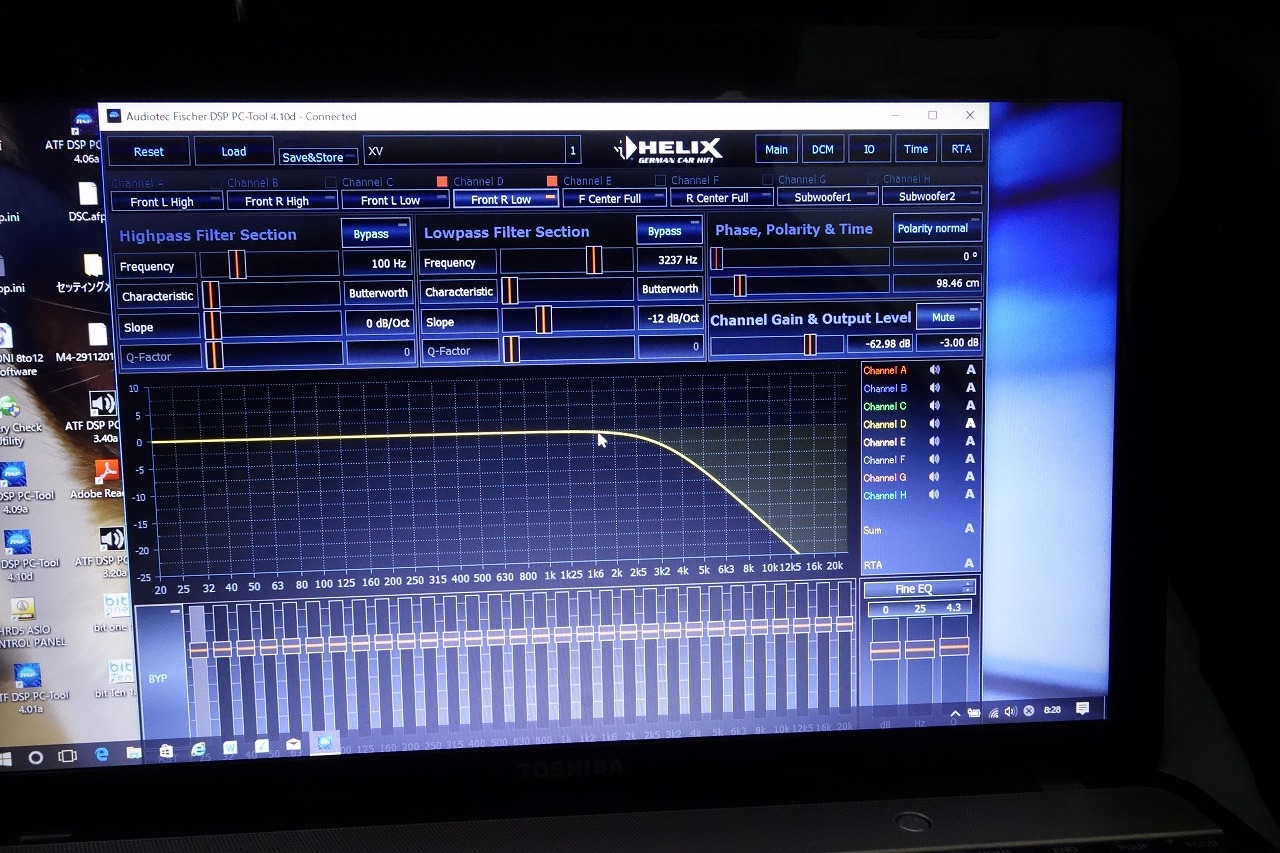Open the Lowpass Slope -12 dB/Oct selector
This screenshot has height=853, width=1280.
(670, 319)
